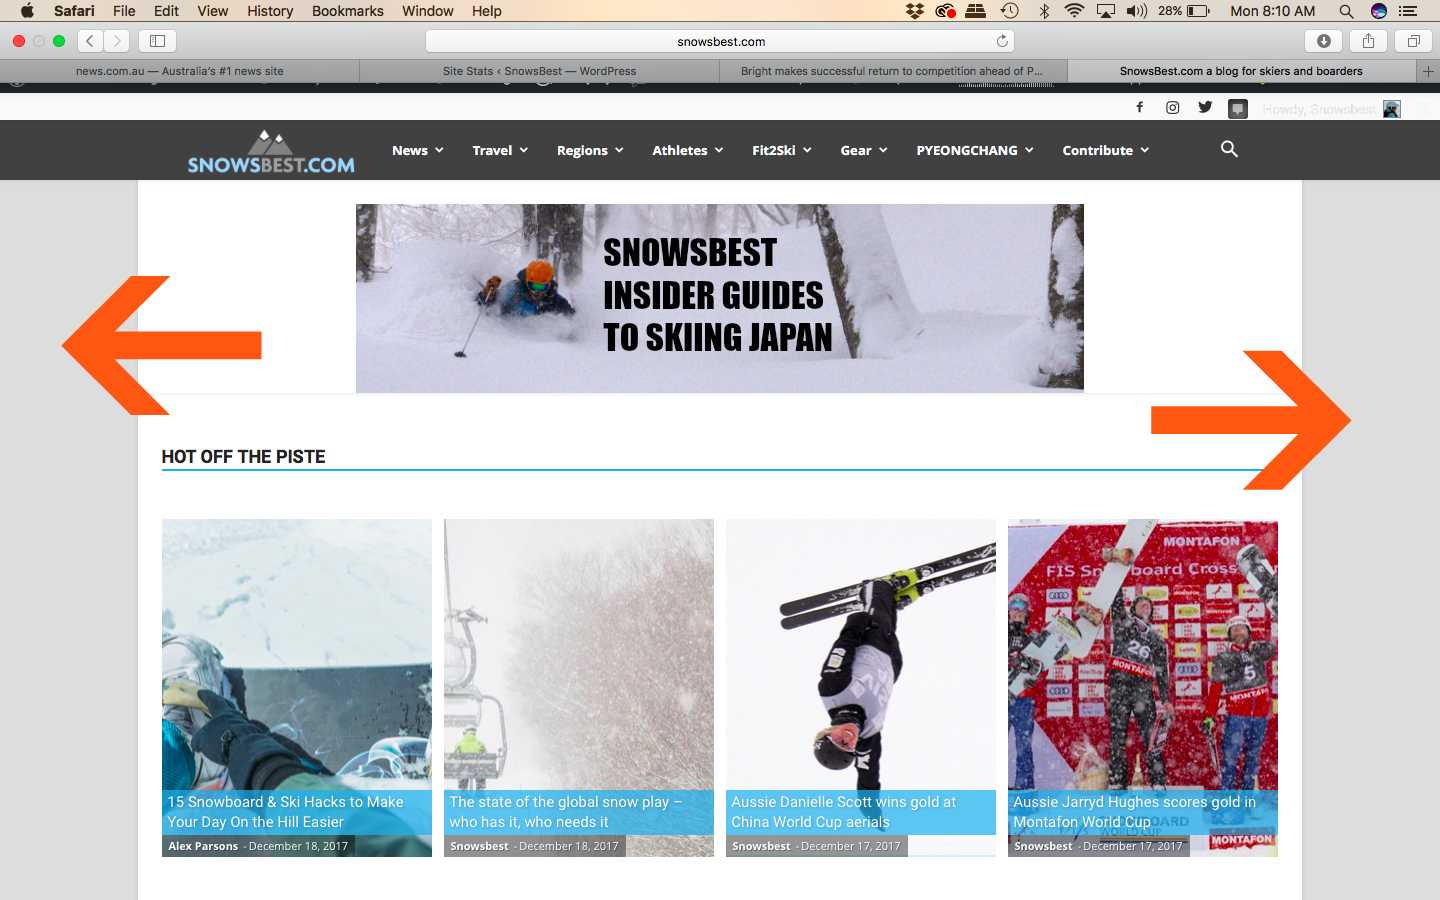1440x900 pixels.
Task: Open the comments bubble icon in admin bar
Action: pos(1238,108)
